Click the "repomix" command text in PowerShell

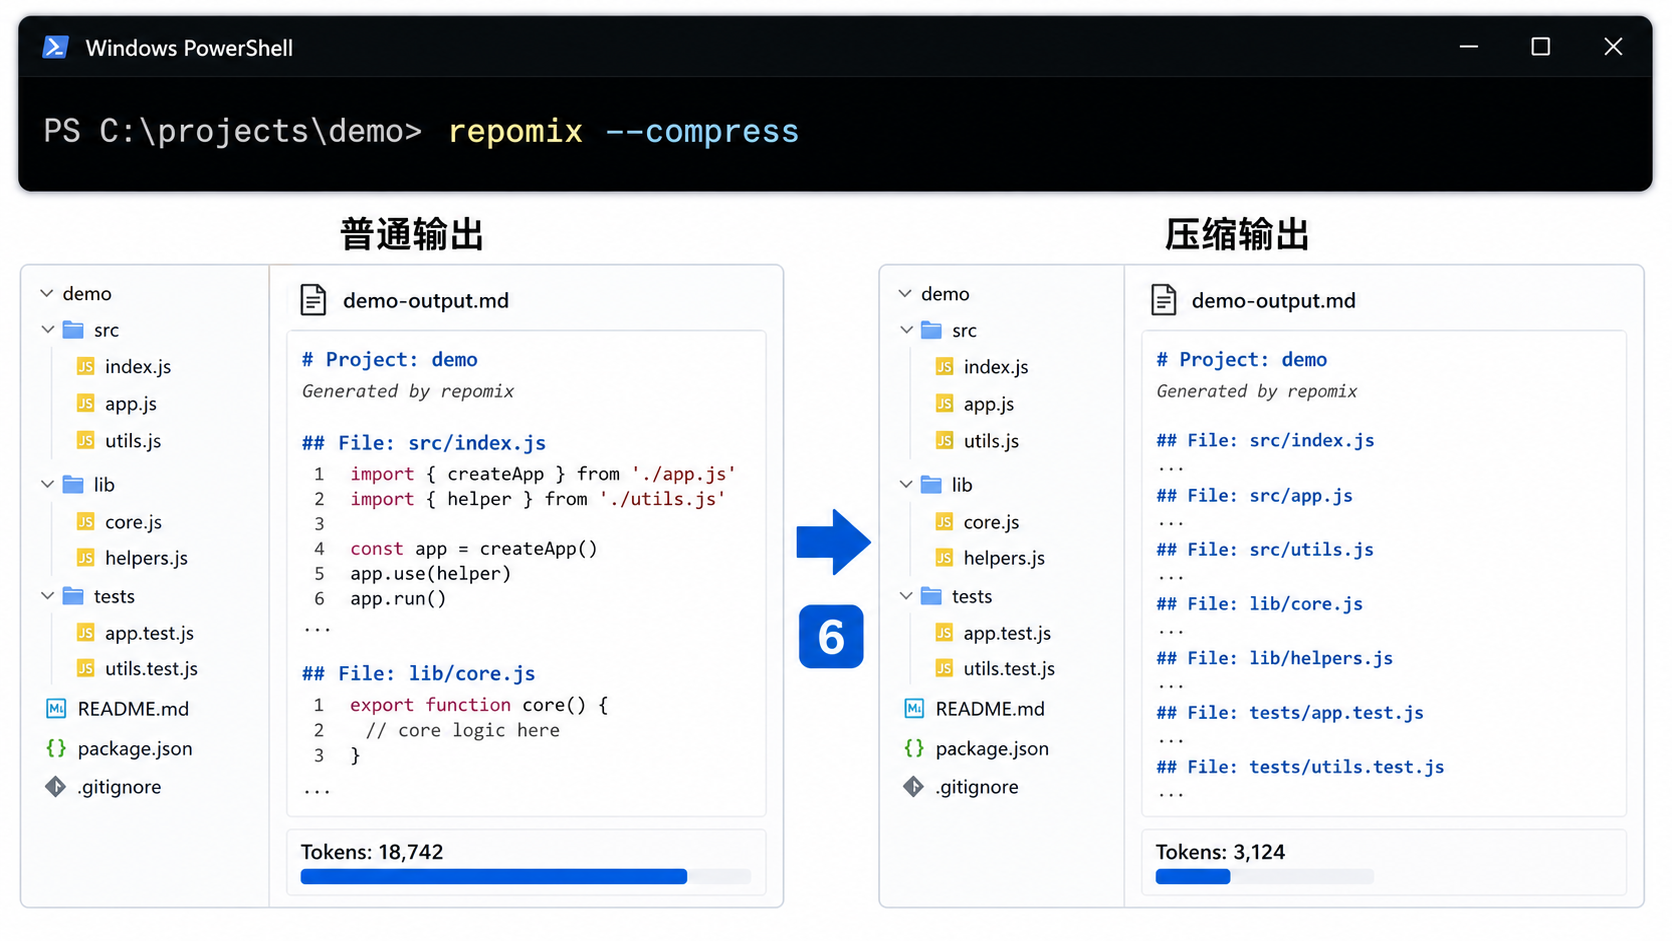pyautogui.click(x=516, y=132)
